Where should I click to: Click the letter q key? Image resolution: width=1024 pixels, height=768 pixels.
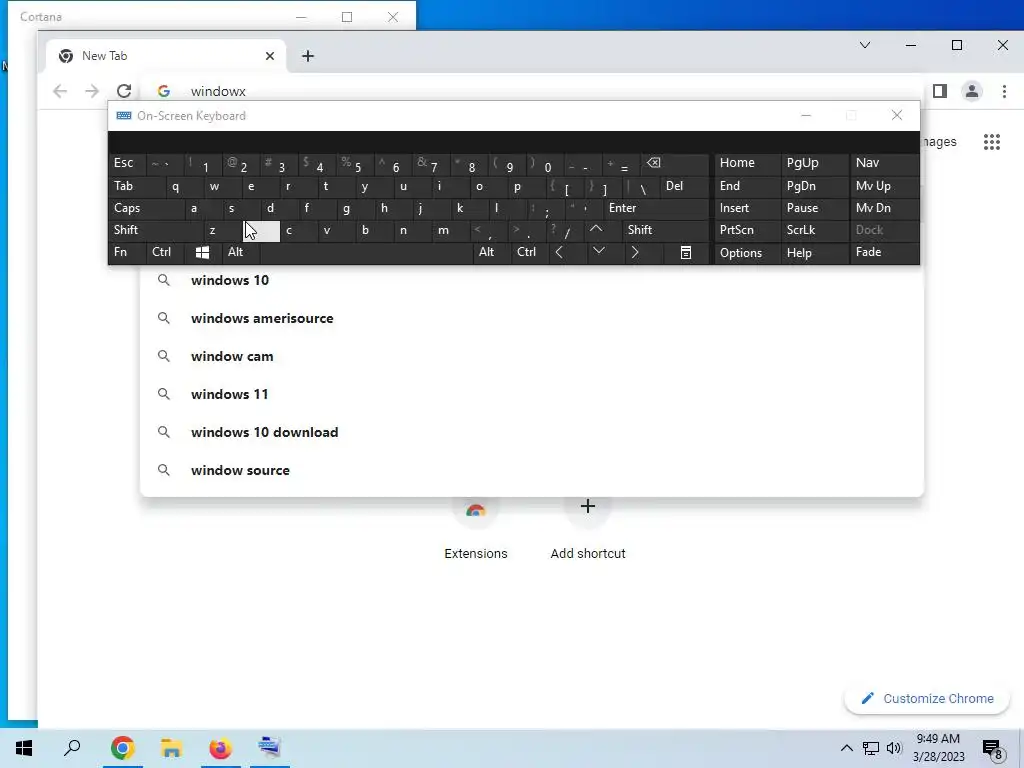pyautogui.click(x=184, y=185)
